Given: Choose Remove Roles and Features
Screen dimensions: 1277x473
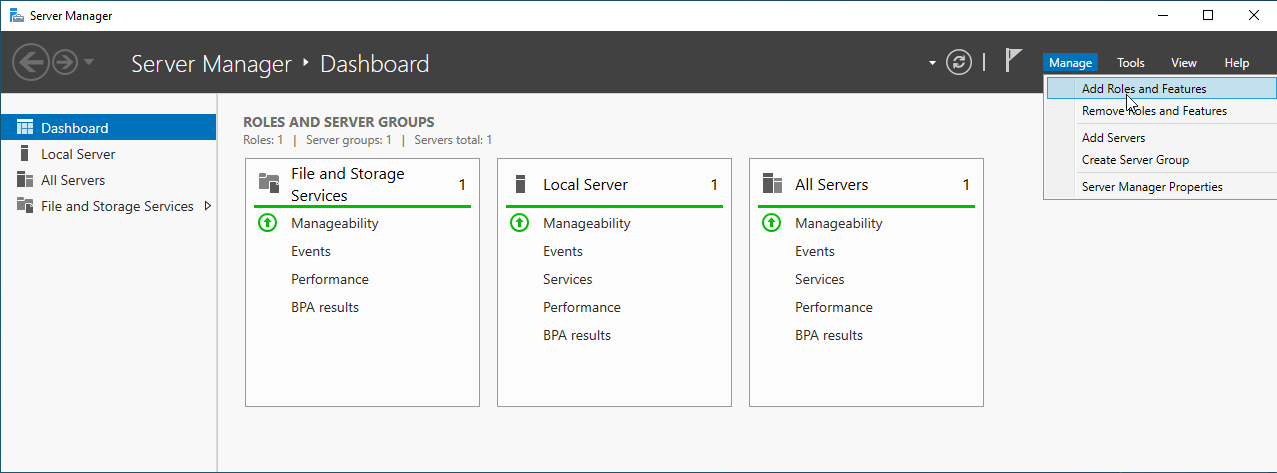Looking at the screenshot, I should point(1161,111).
